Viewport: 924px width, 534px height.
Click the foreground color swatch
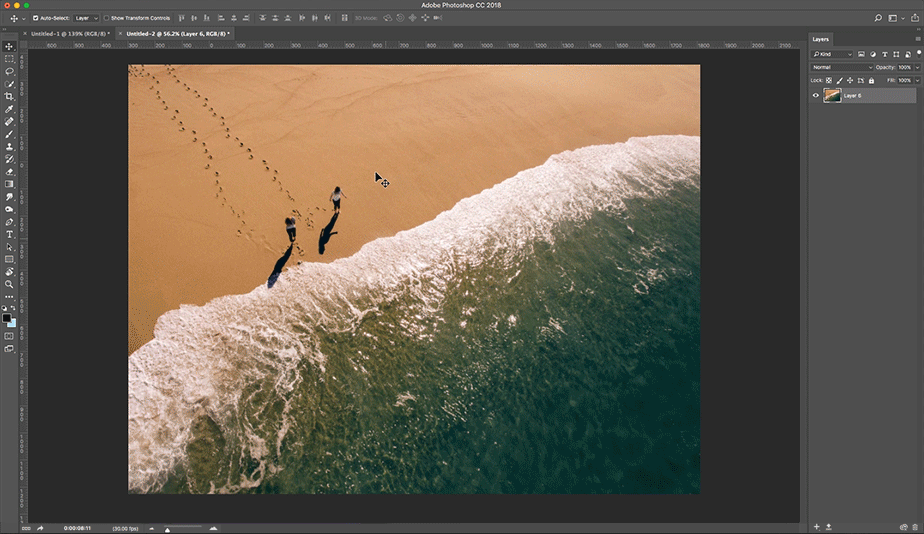tap(6, 318)
